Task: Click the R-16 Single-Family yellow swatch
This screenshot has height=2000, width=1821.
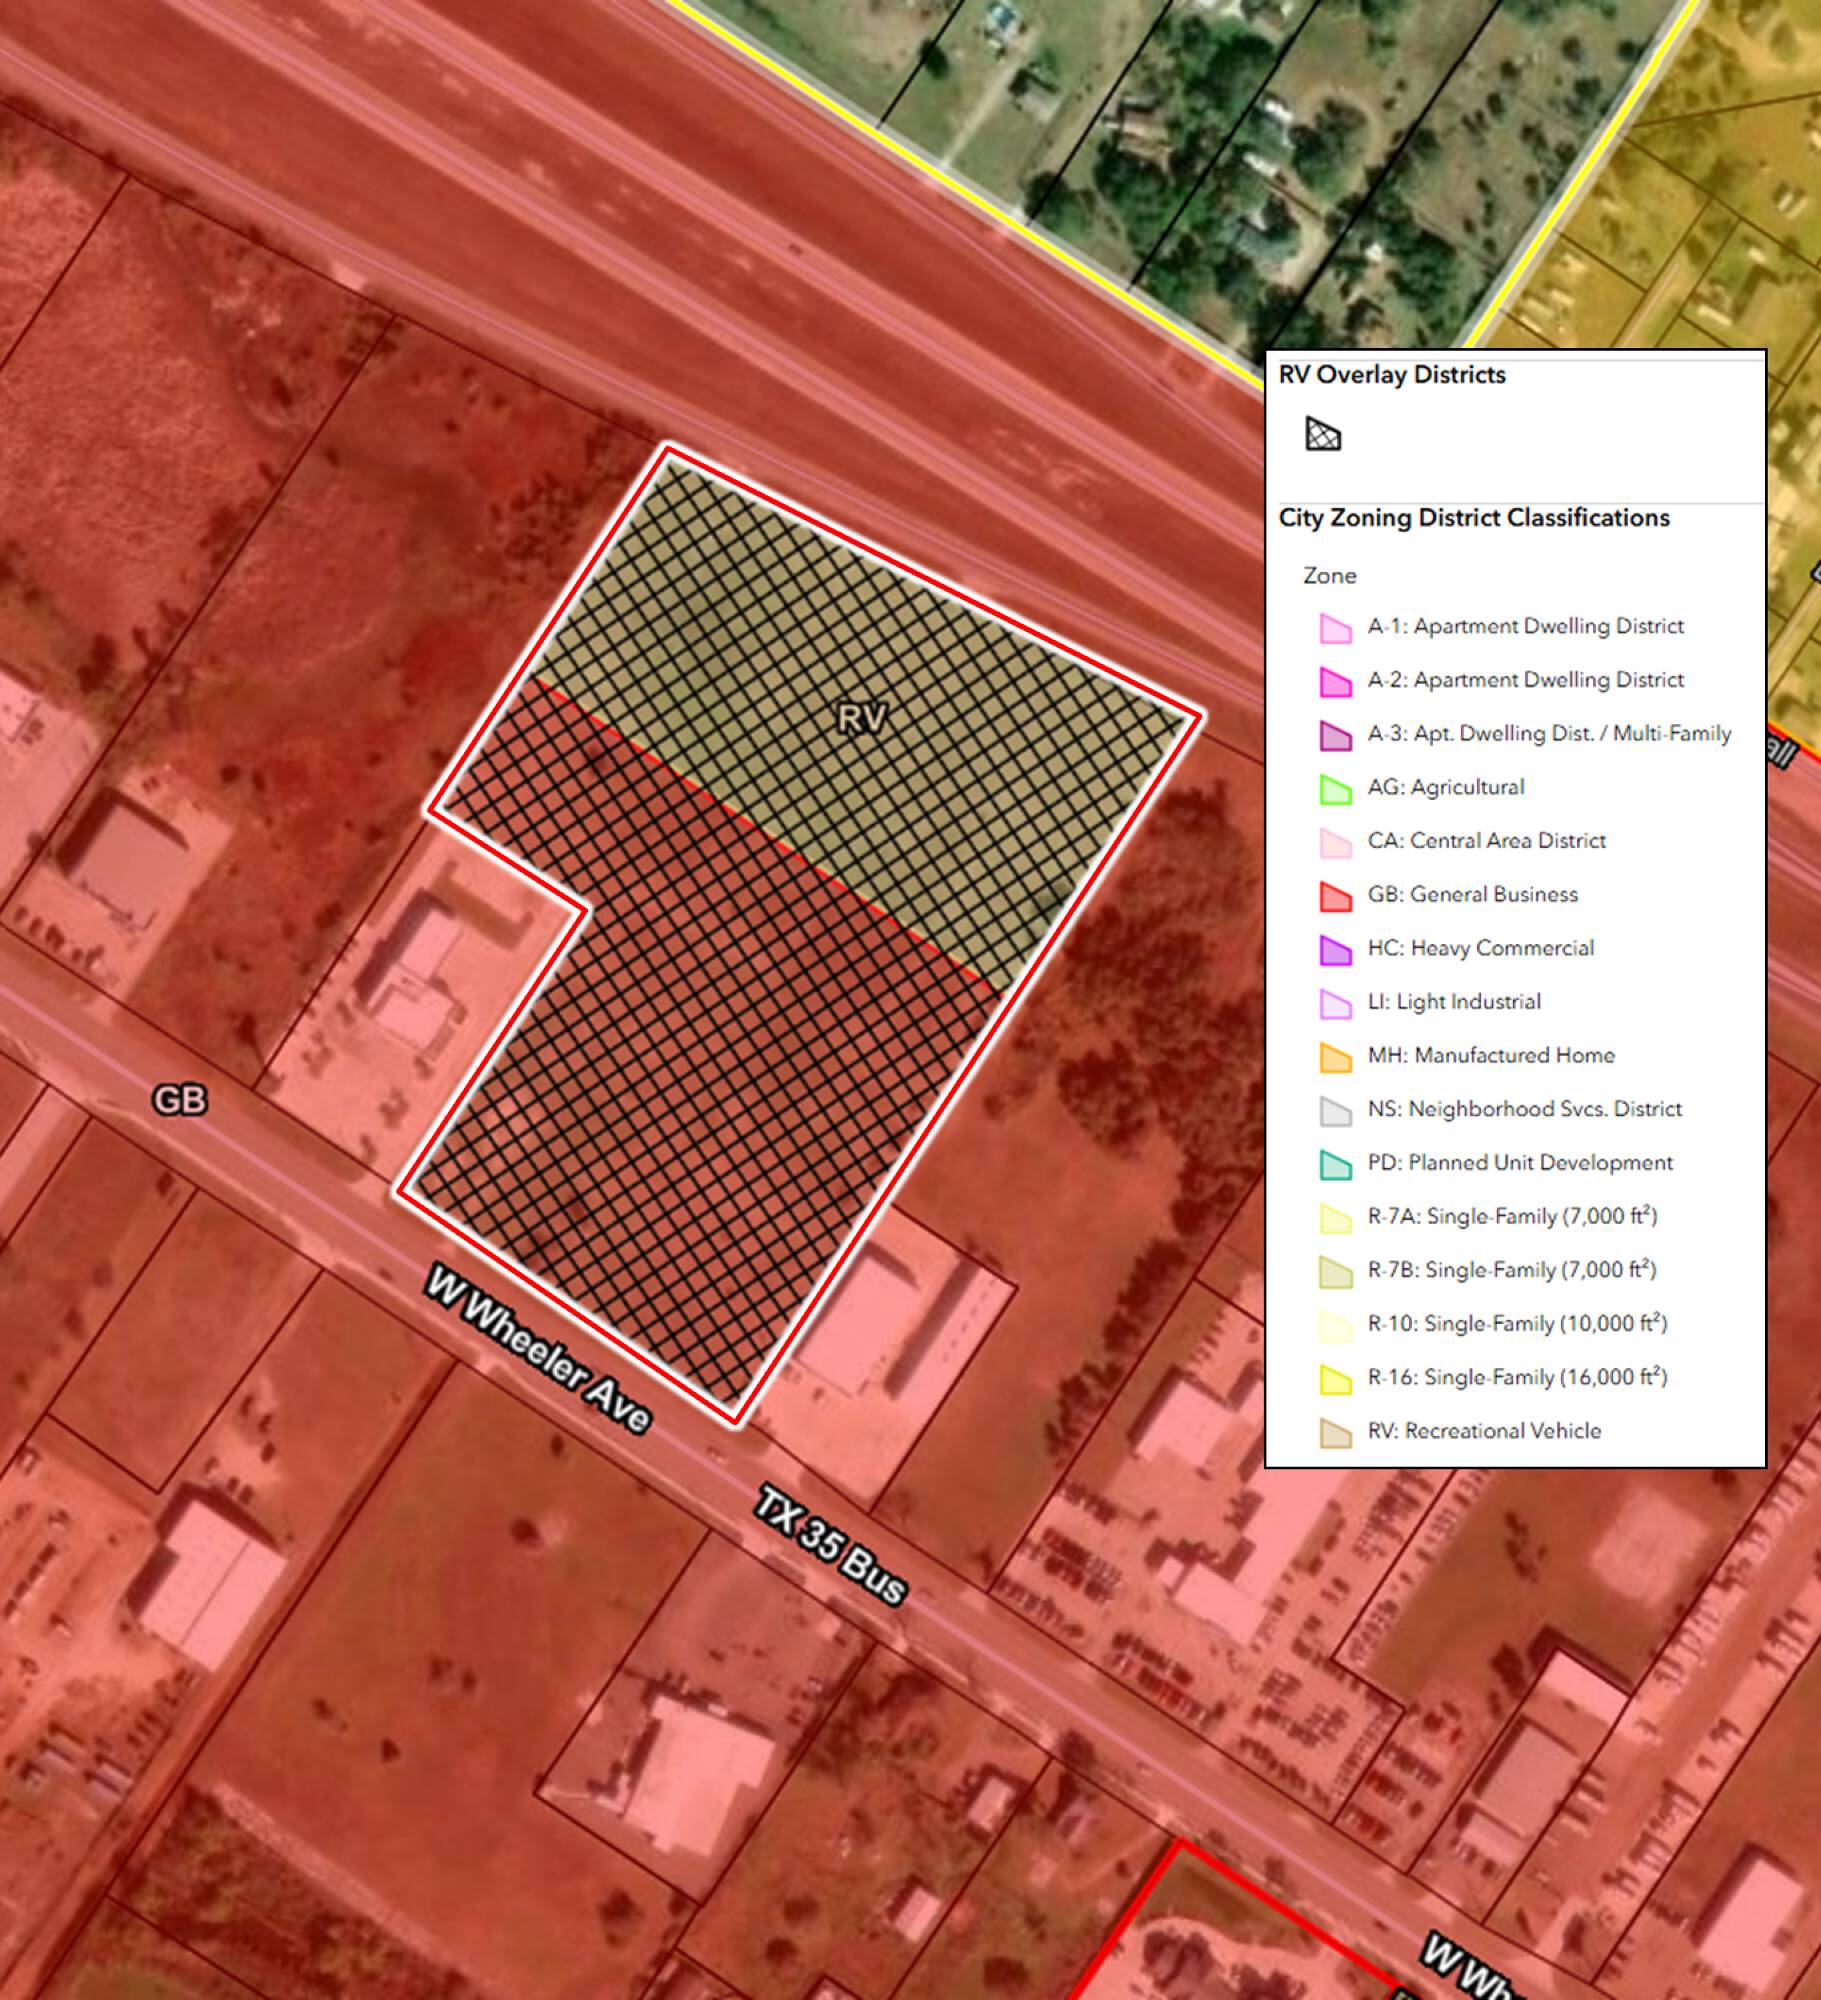Action: (1335, 1379)
